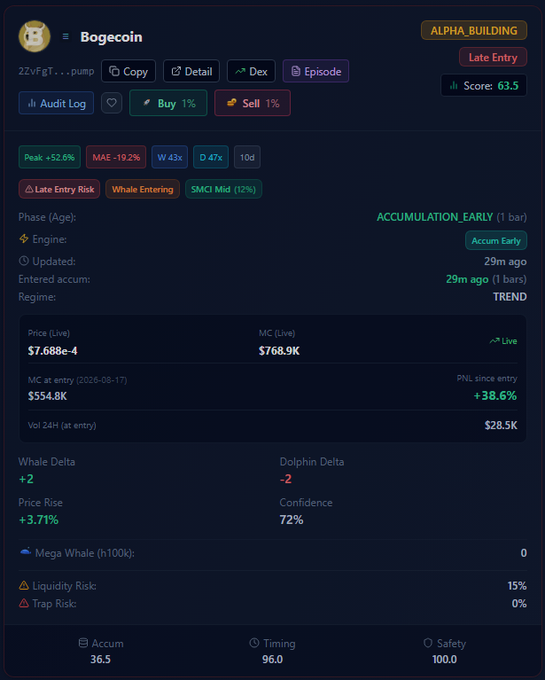This screenshot has height=680, width=545.
Task: Click the Safety shield icon
Action: click(428, 643)
